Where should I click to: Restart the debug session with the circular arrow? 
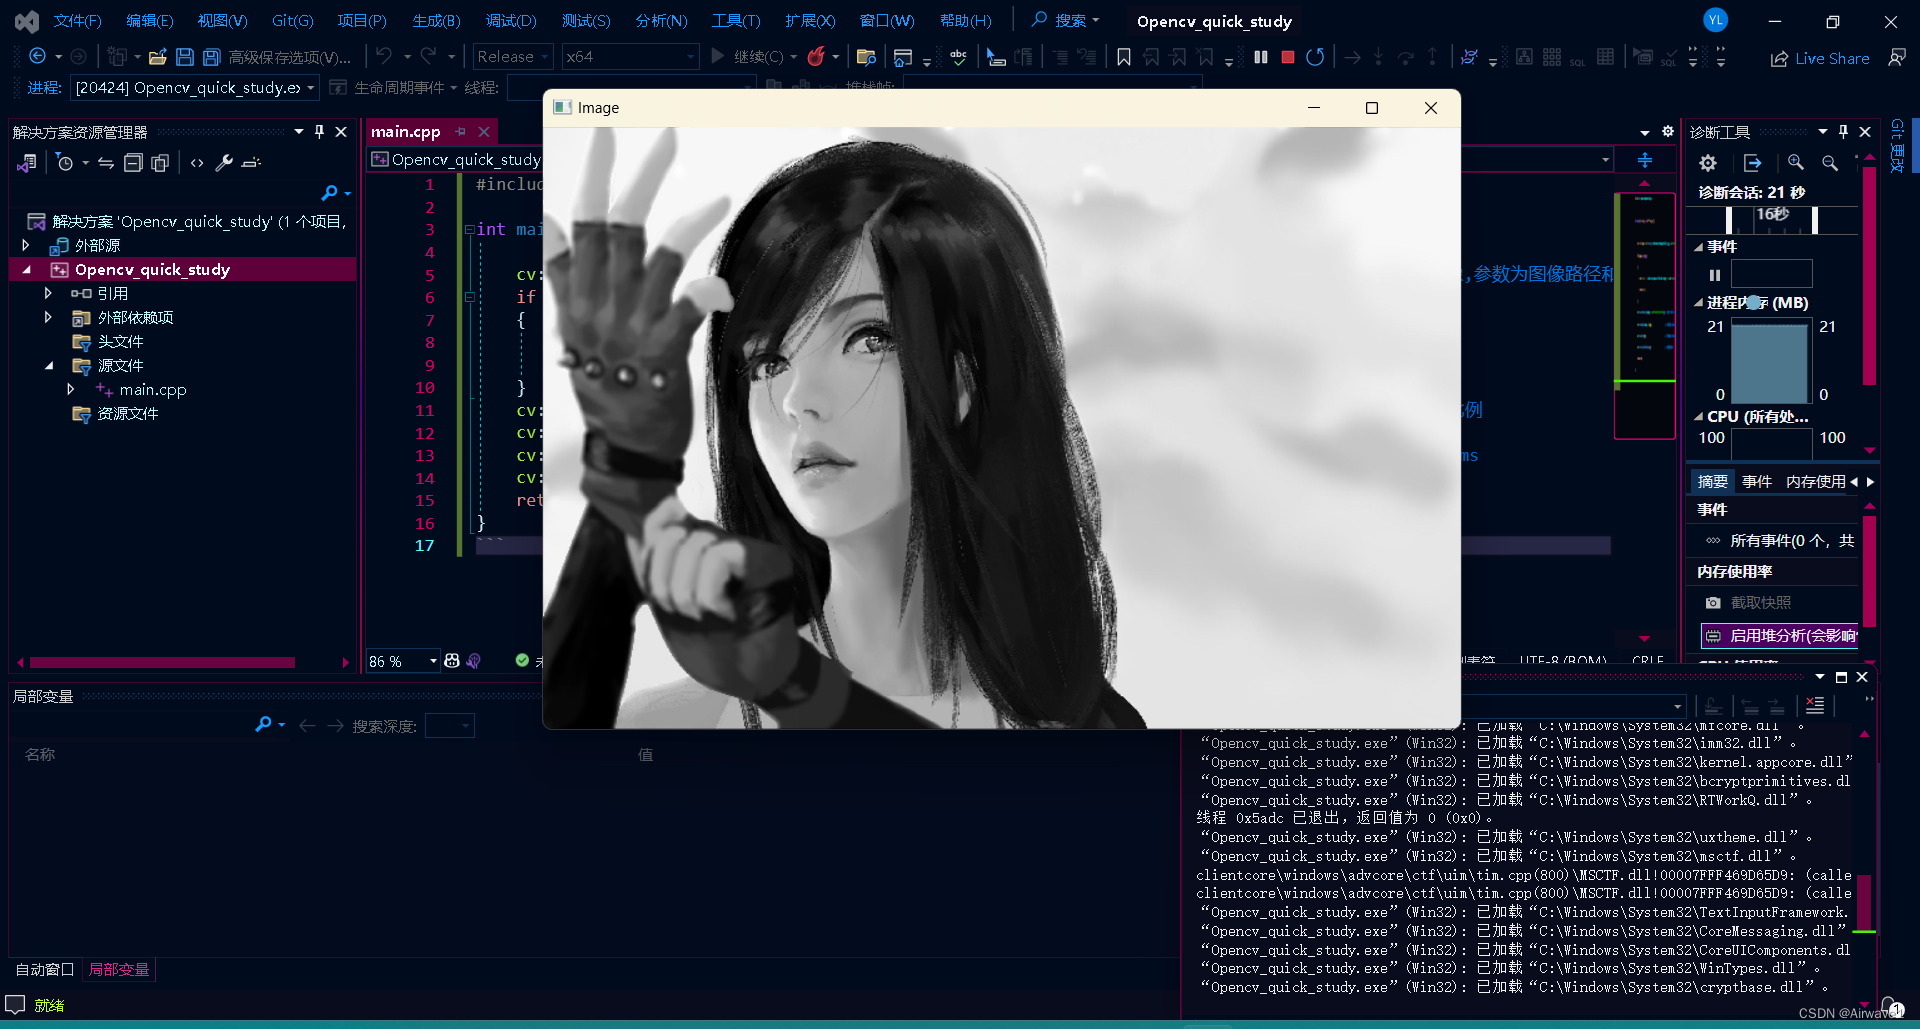[x=1315, y=57]
